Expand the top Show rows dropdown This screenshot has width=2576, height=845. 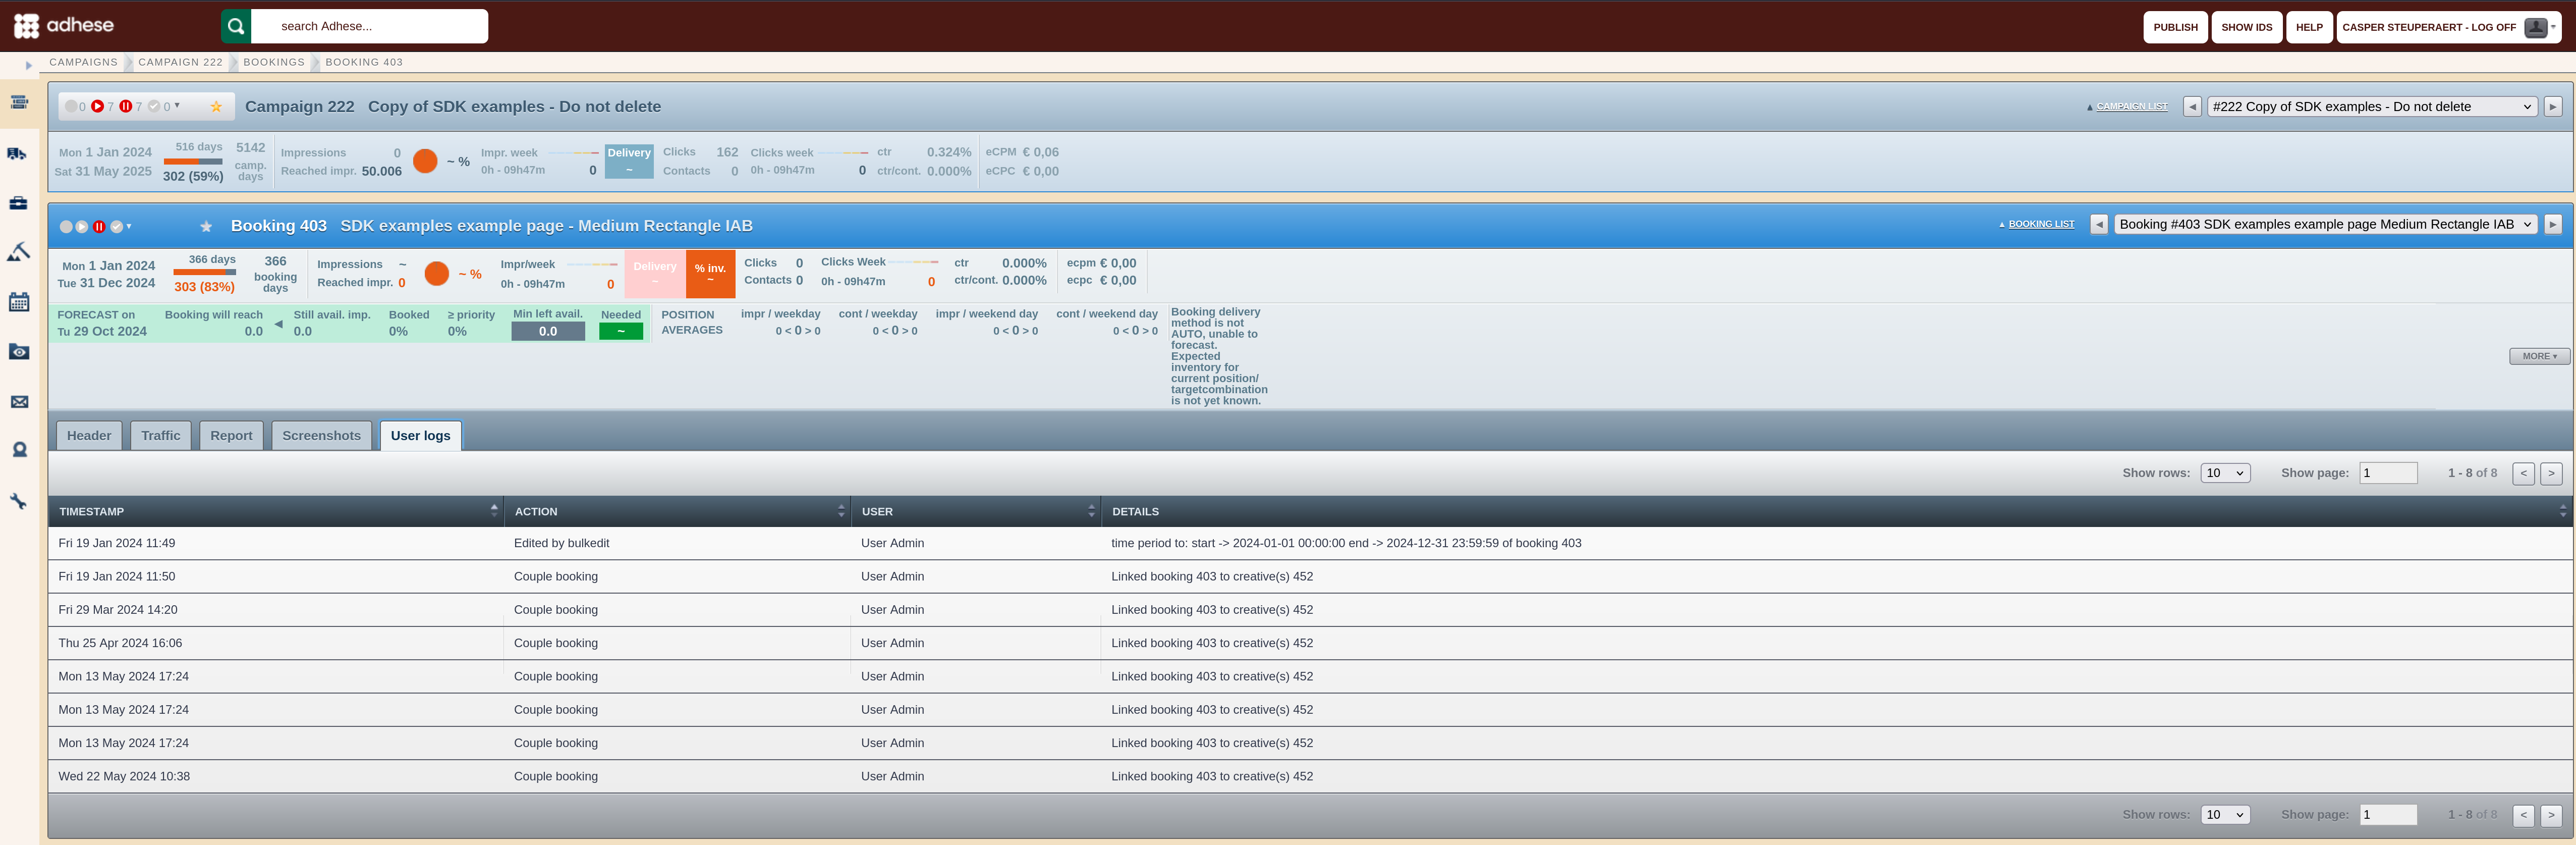point(2225,473)
